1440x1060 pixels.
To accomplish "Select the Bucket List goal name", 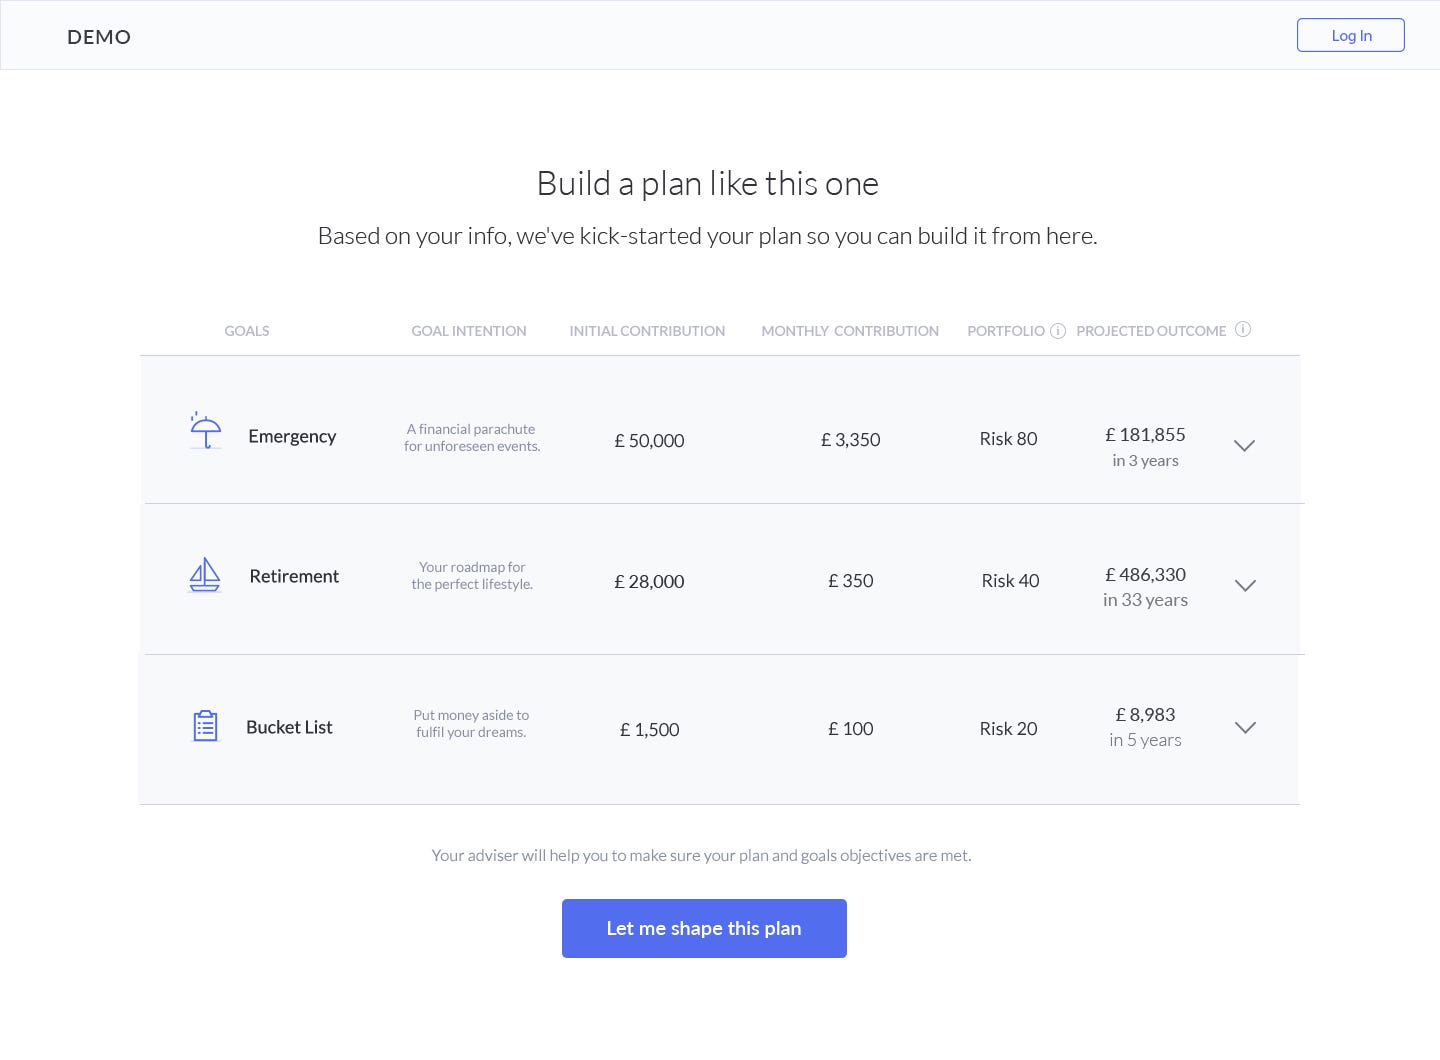I will point(289,727).
